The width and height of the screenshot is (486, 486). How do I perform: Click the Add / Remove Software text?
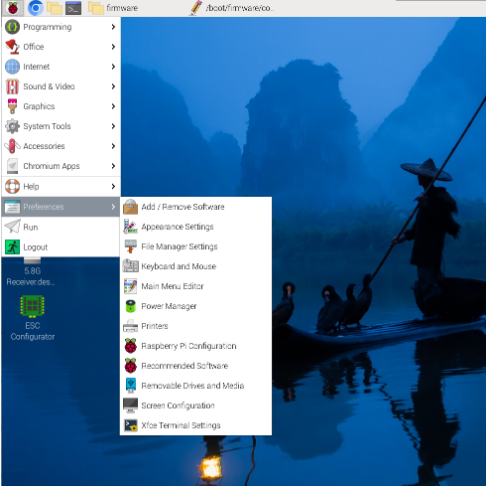[183, 207]
